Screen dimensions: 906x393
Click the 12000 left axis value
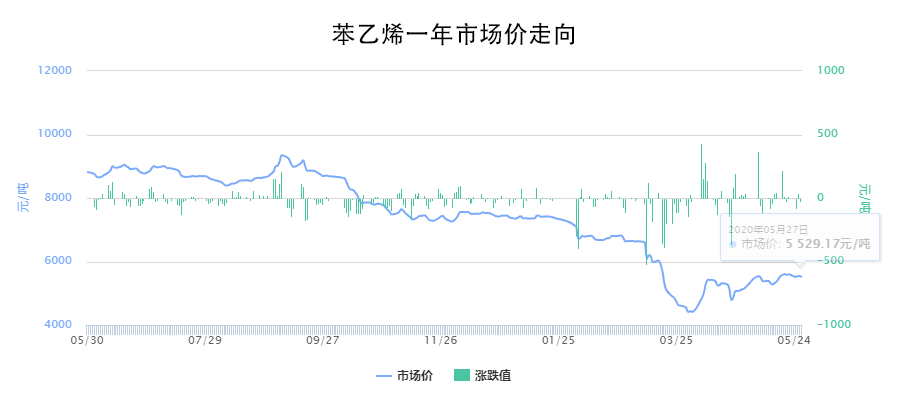[54, 71]
